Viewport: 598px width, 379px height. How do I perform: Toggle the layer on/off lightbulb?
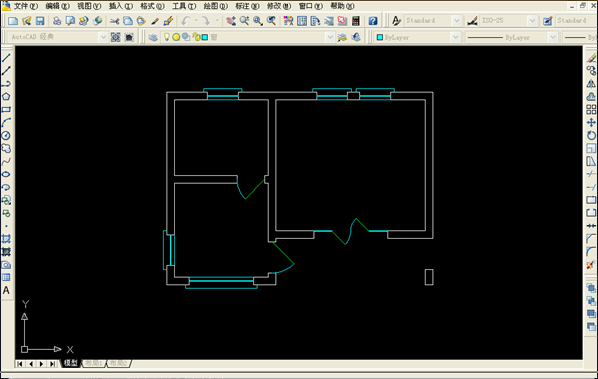click(167, 37)
